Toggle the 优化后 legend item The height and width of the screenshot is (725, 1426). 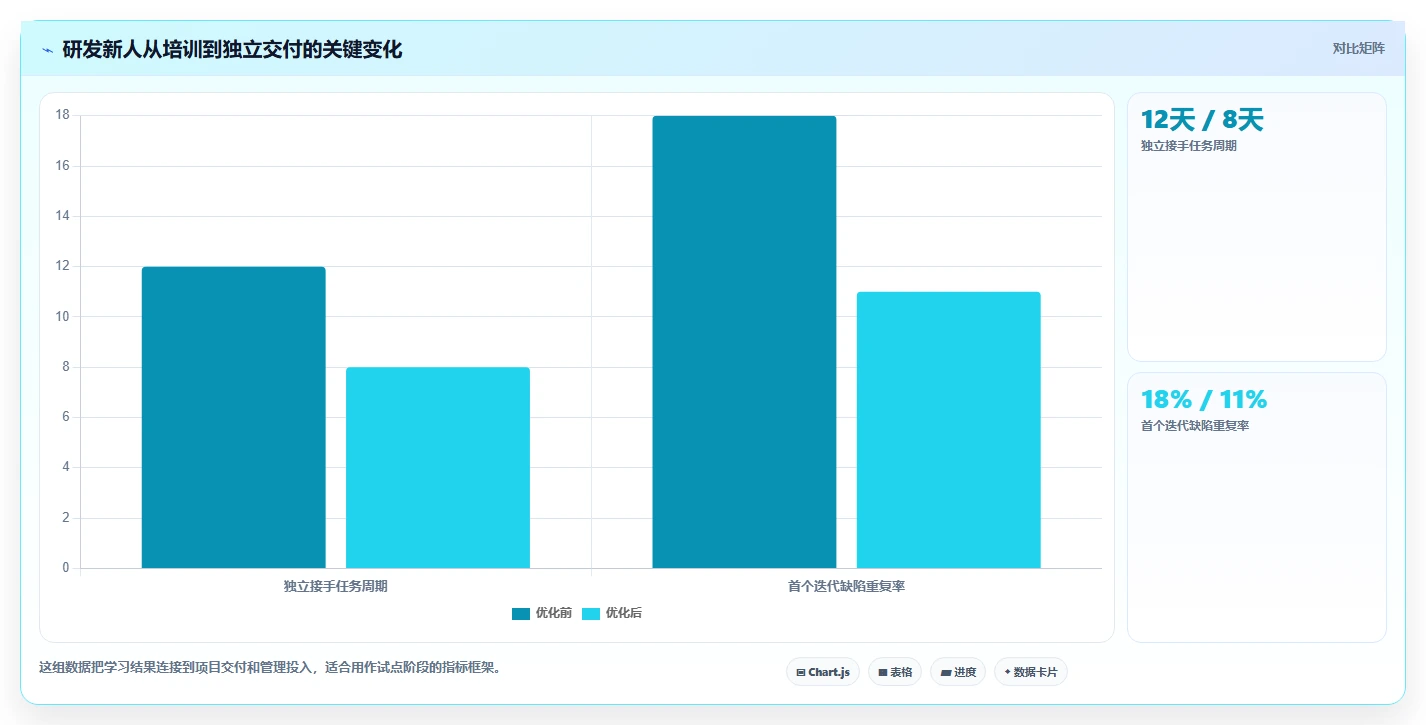(611, 613)
